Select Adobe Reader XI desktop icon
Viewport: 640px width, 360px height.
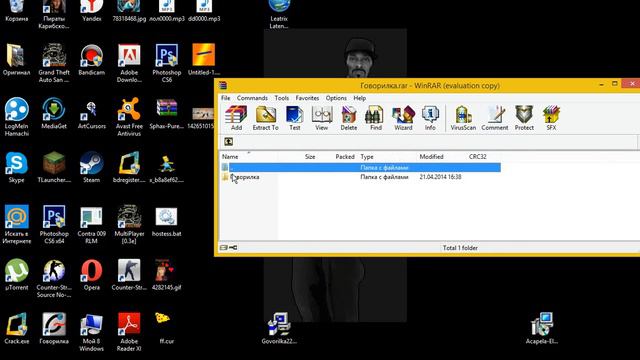click(129, 332)
